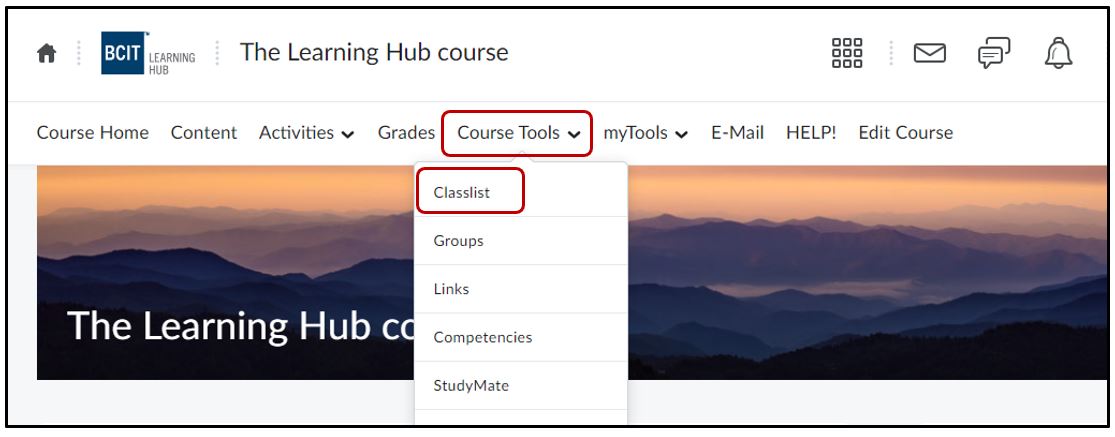1115x437 pixels.
Task: Open the subscription alerts chat icon
Action: click(993, 53)
